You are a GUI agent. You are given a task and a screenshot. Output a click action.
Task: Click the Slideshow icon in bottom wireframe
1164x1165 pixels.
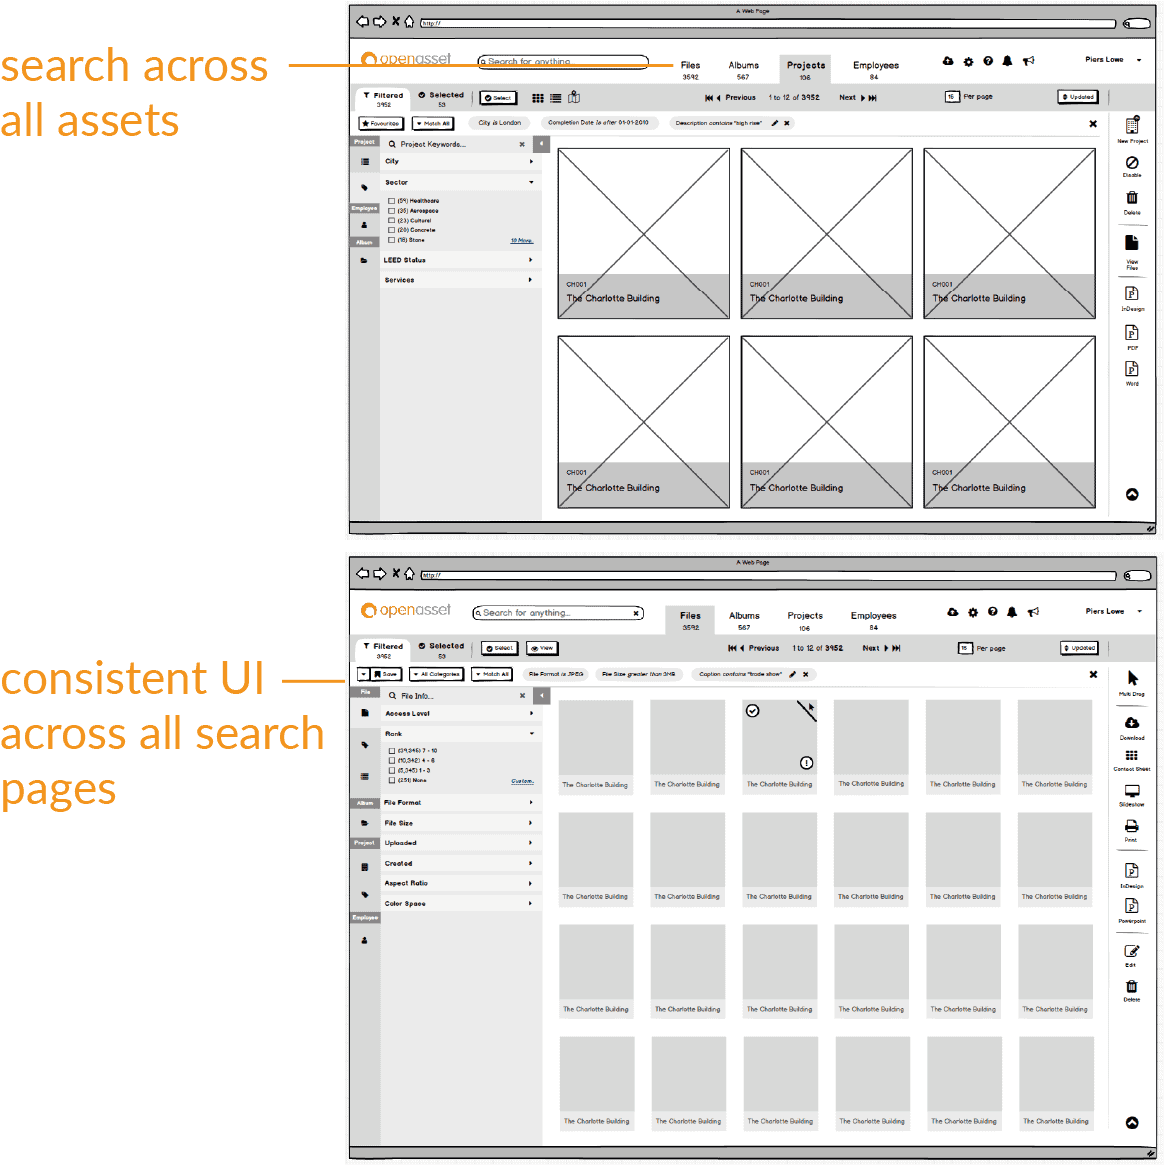1132,791
